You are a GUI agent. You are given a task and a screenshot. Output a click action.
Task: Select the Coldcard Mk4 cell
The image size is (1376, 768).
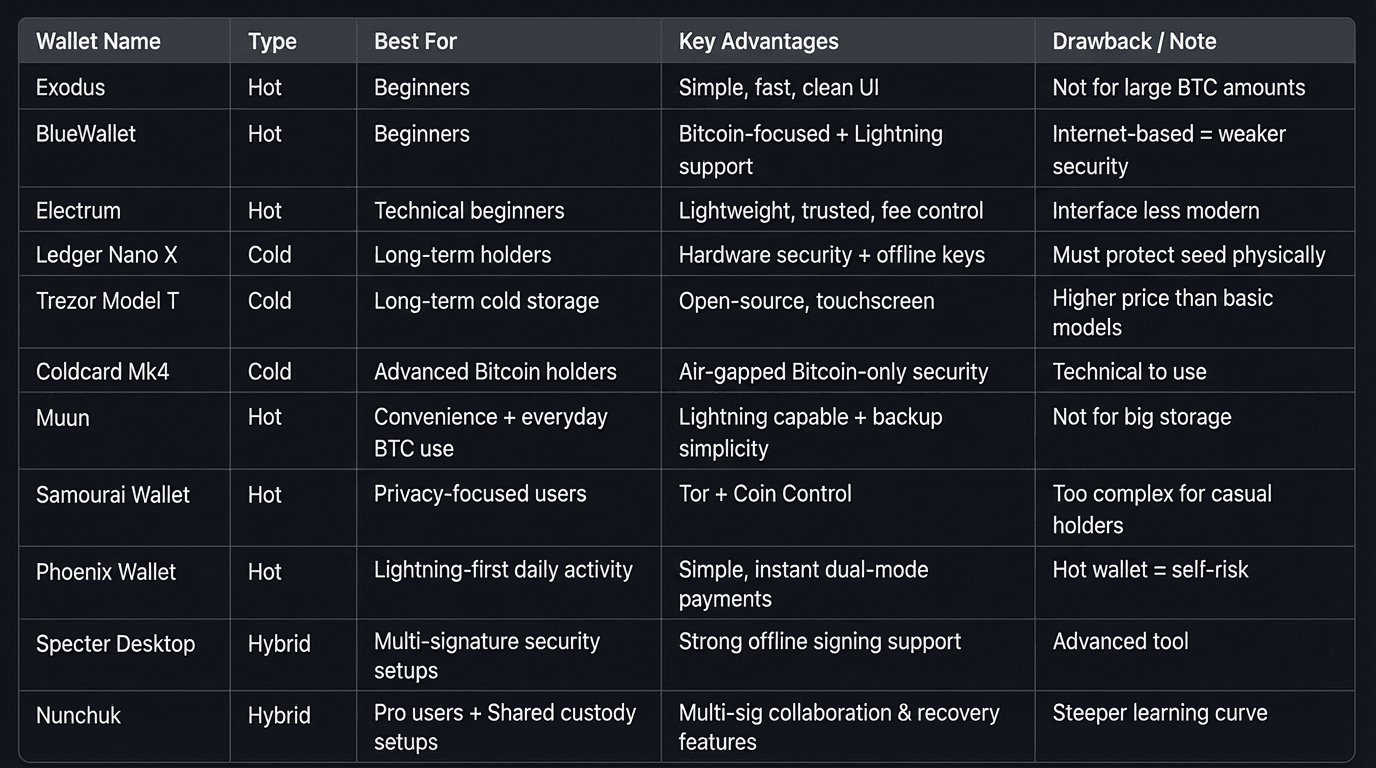coord(102,372)
